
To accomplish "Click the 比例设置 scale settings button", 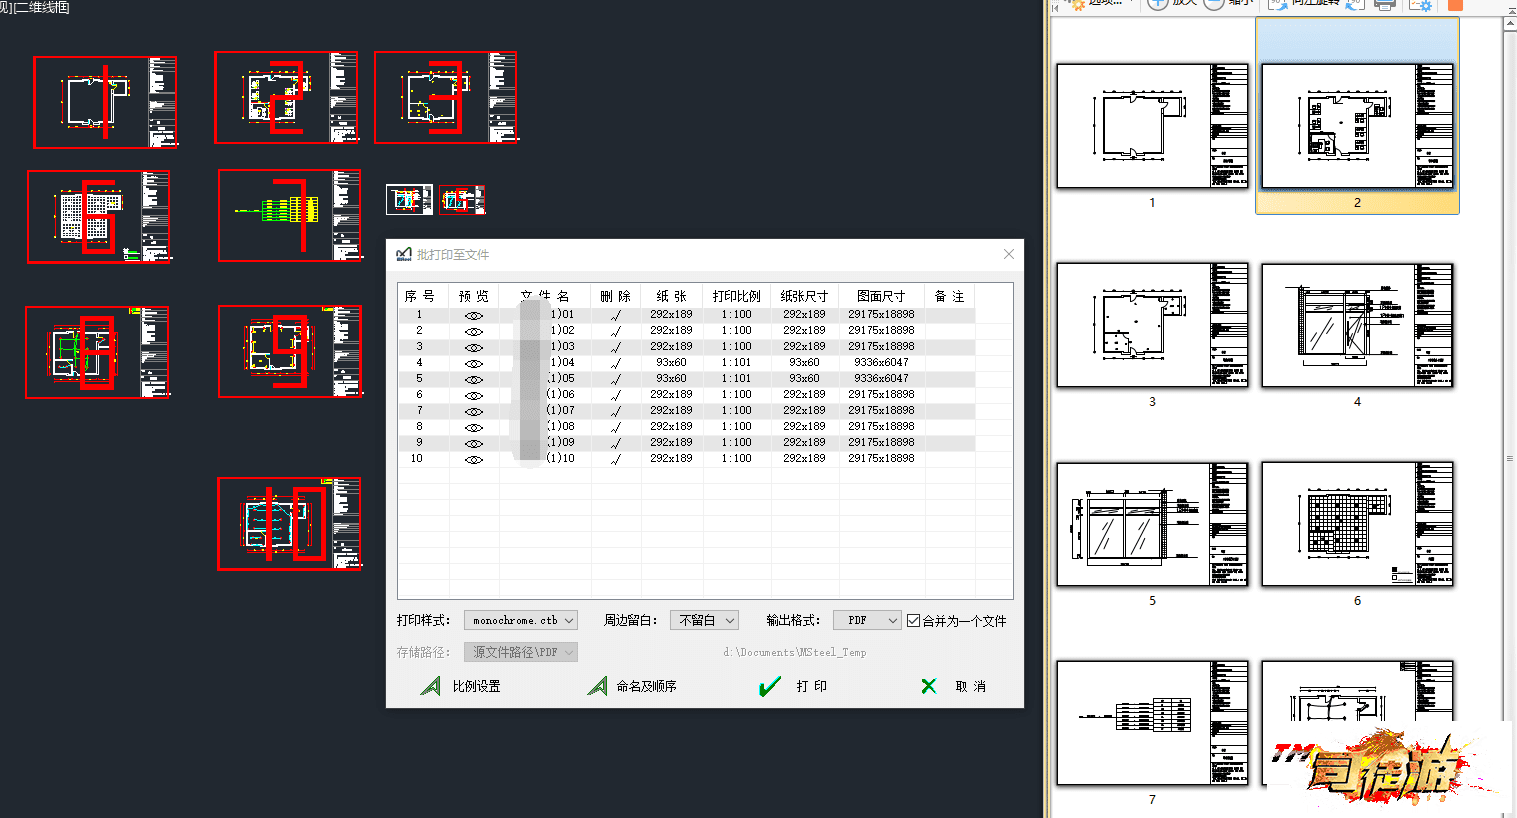I will tap(461, 686).
